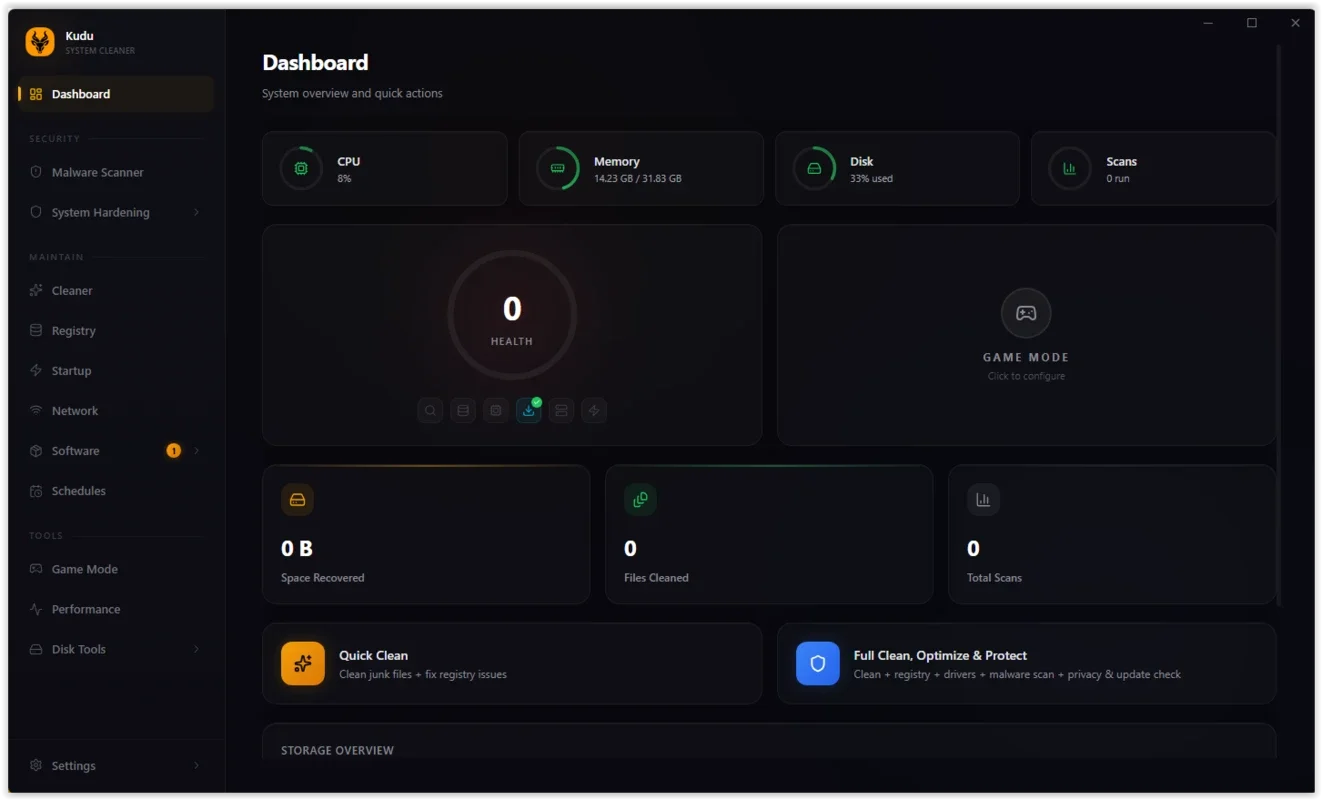Expand the Disk Tools submenu arrow
Viewport: 1322px width, 800px height.
click(196, 649)
